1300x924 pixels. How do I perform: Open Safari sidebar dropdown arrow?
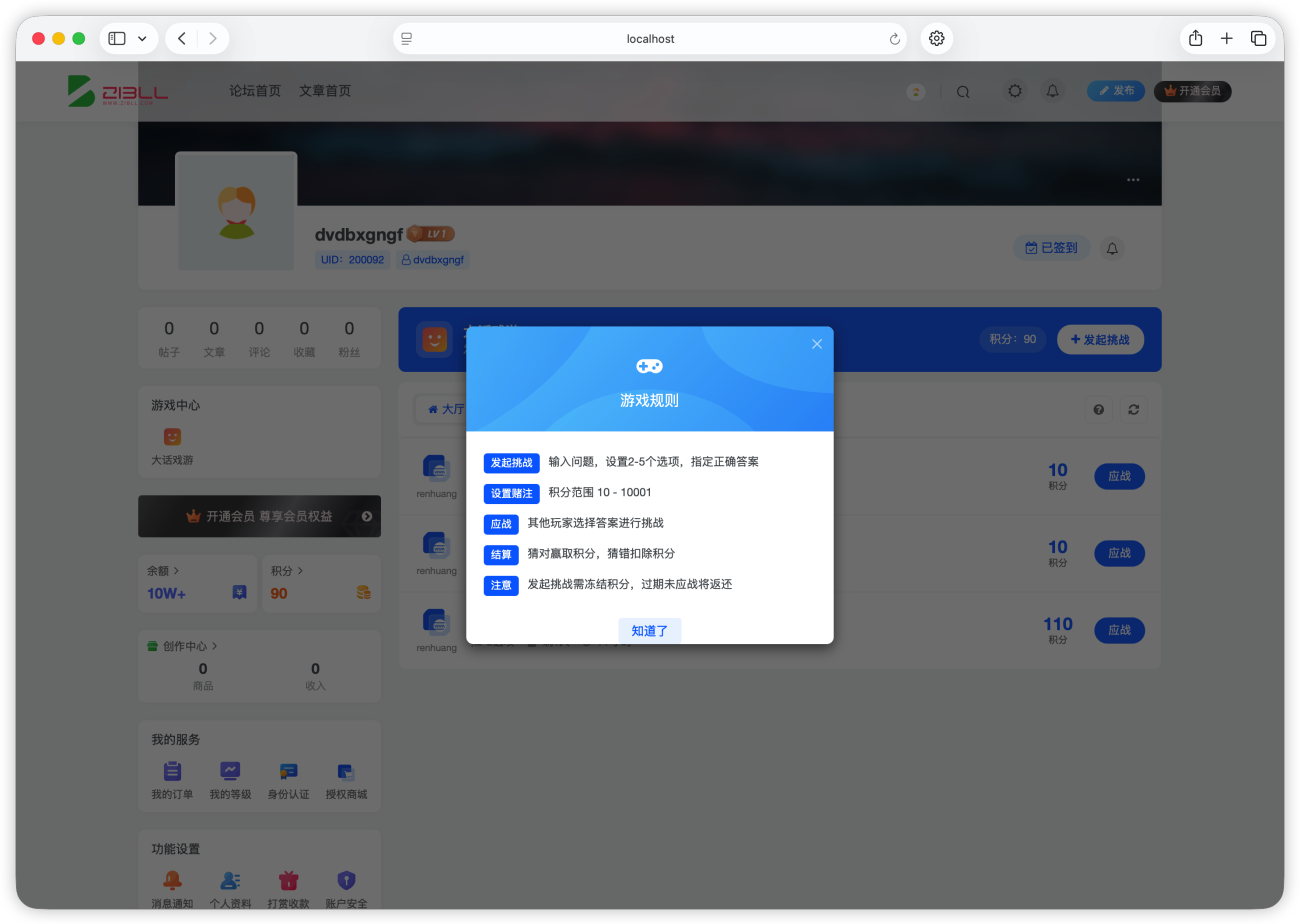point(142,39)
